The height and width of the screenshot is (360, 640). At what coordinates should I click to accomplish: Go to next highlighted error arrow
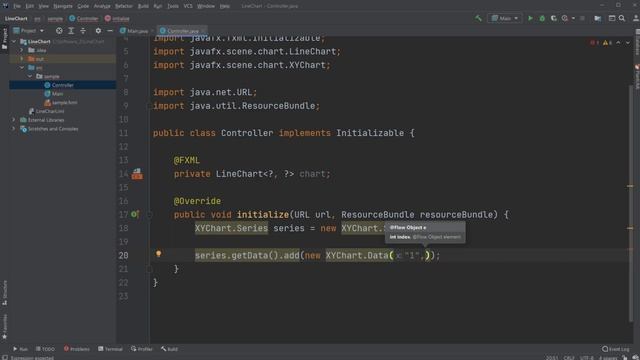(628, 42)
